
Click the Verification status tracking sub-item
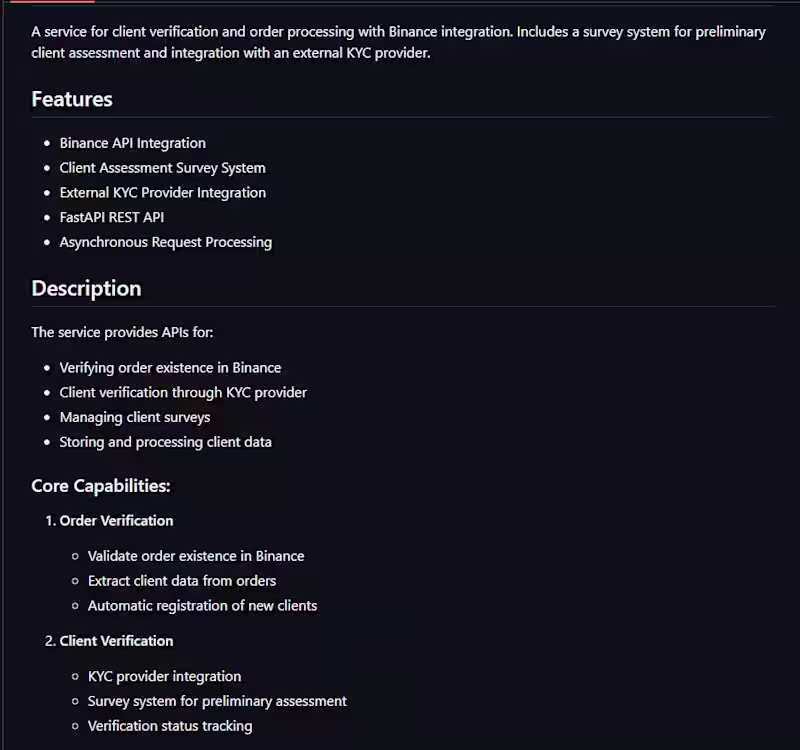(x=170, y=726)
